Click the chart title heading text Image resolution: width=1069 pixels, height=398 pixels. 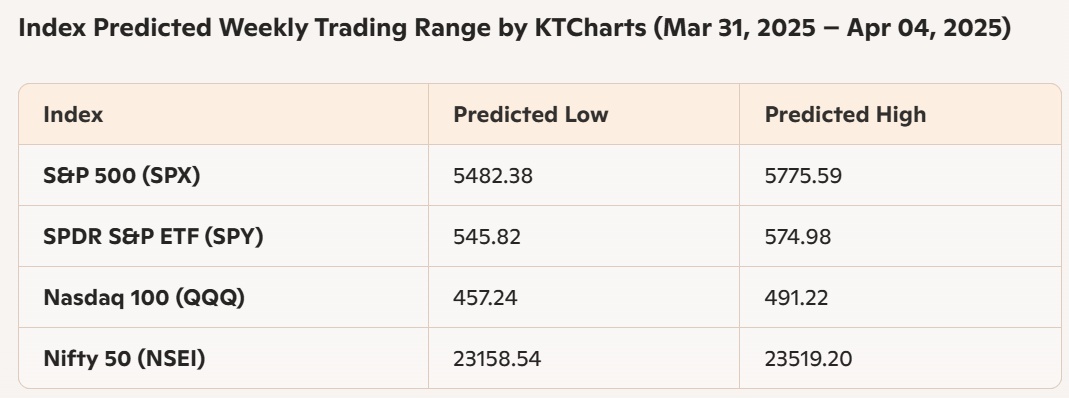(515, 29)
